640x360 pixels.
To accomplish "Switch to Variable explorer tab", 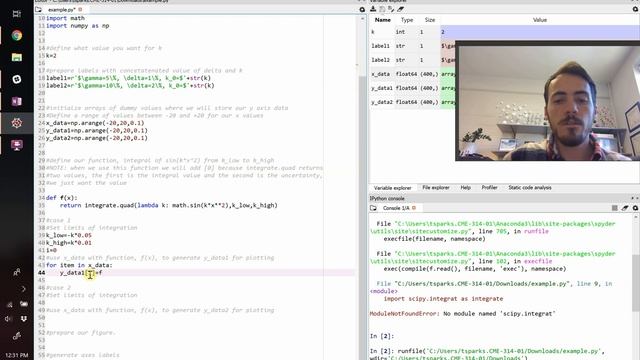I will 392,188.
